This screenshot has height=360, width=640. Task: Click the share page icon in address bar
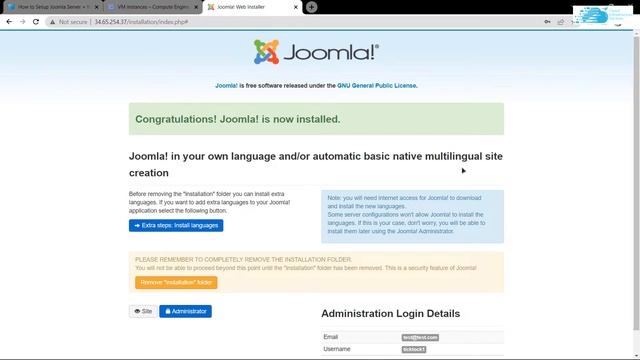(561, 22)
